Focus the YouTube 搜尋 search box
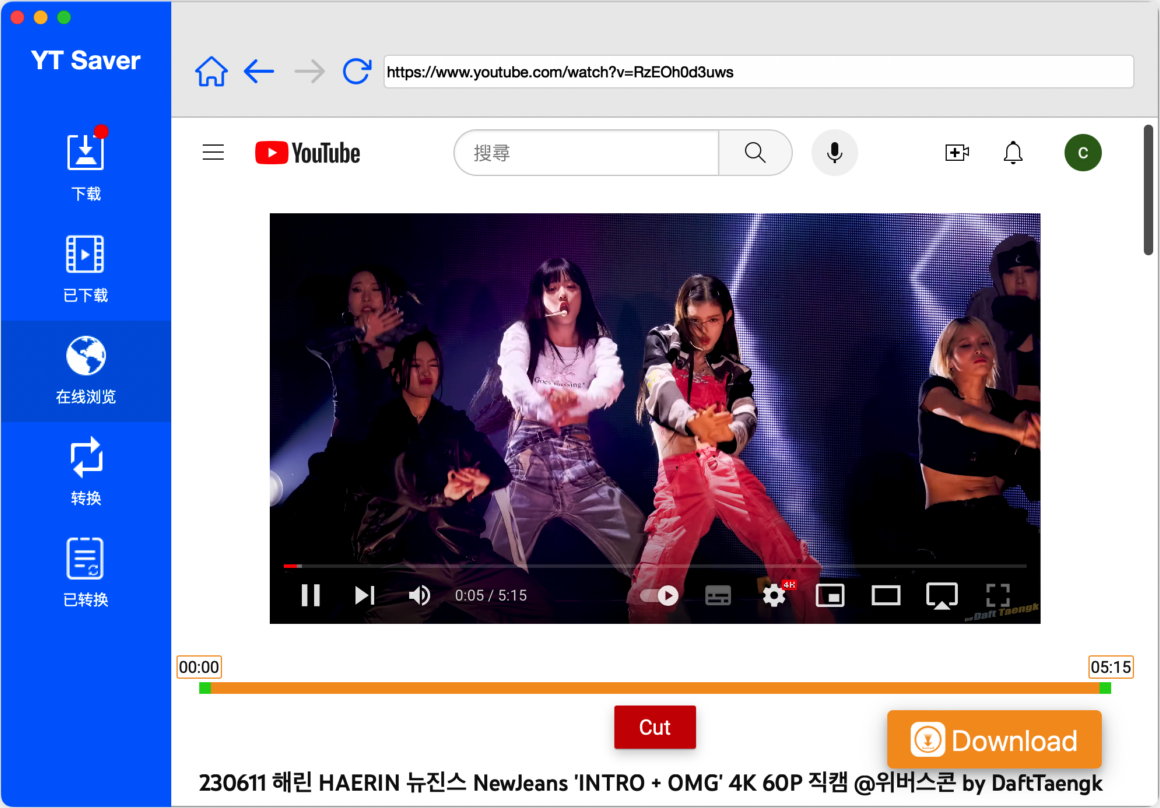This screenshot has height=808, width=1160. point(587,152)
